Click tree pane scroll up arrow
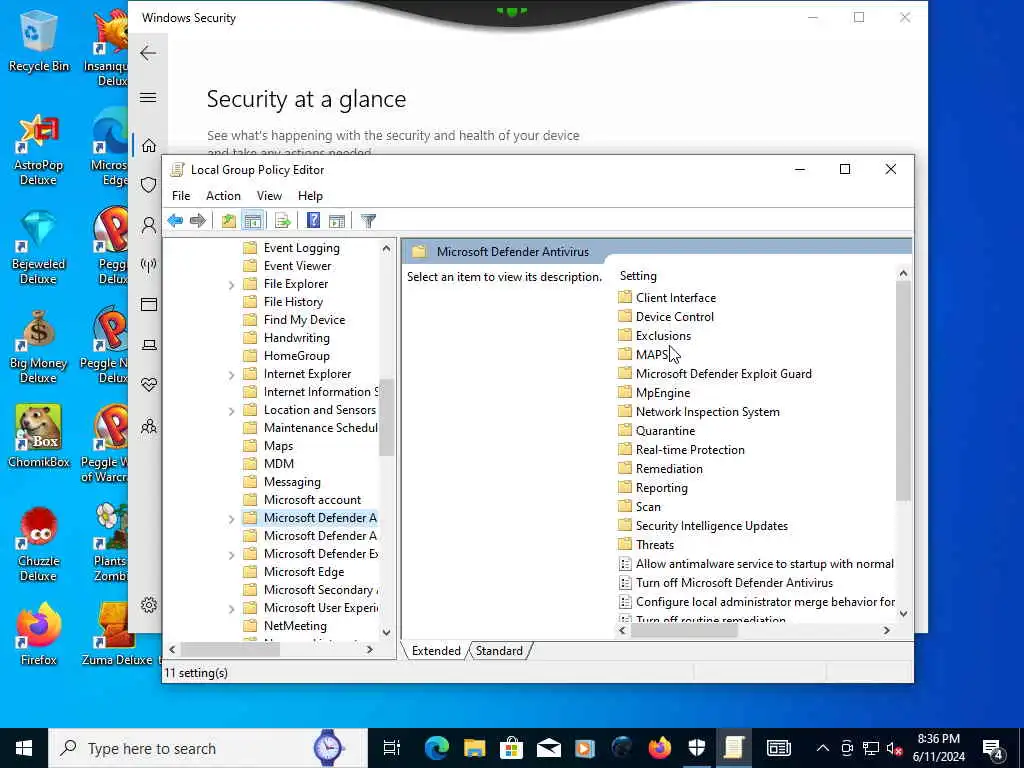 pos(386,248)
